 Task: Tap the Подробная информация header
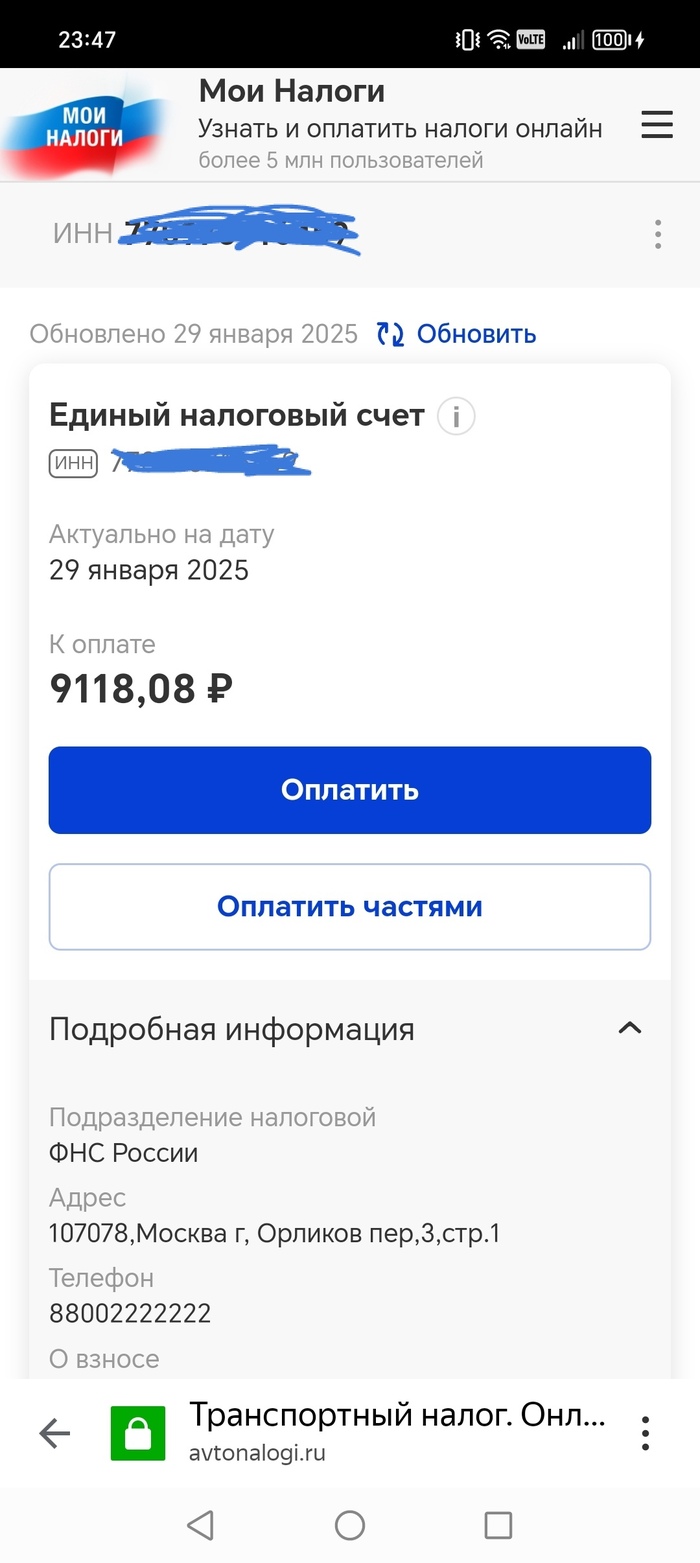232,1029
